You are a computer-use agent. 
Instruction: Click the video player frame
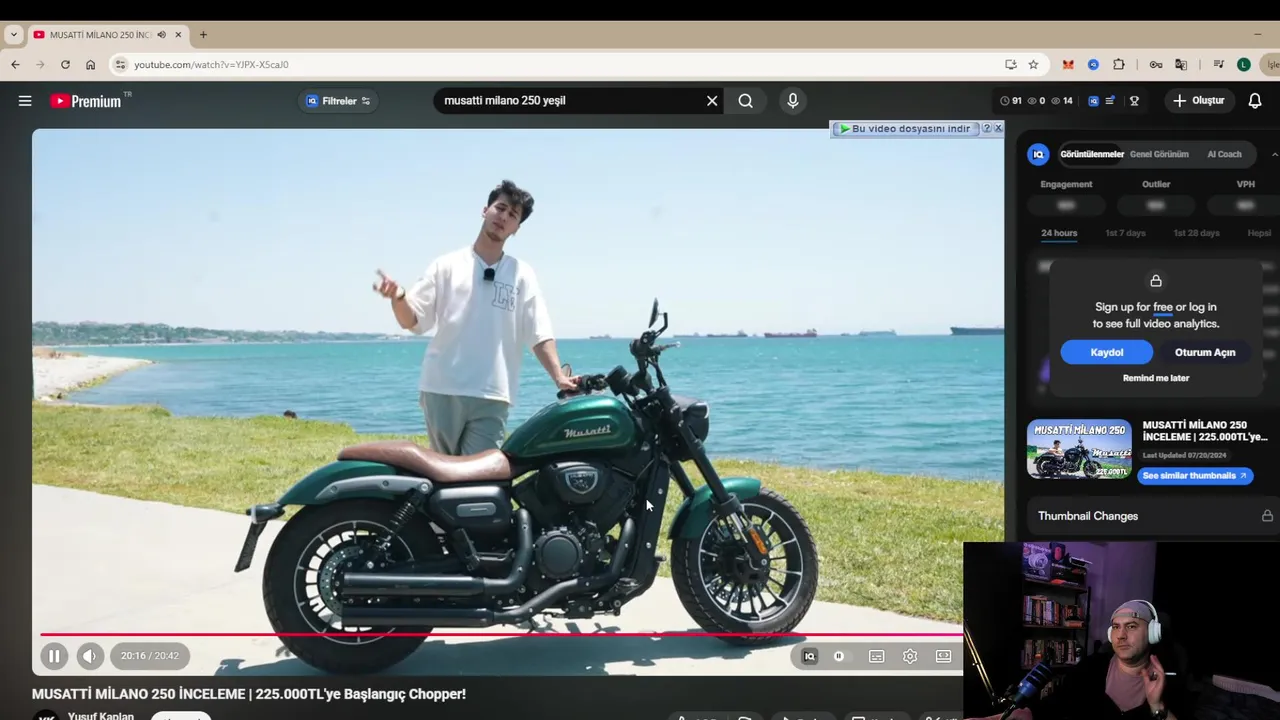pos(518,400)
